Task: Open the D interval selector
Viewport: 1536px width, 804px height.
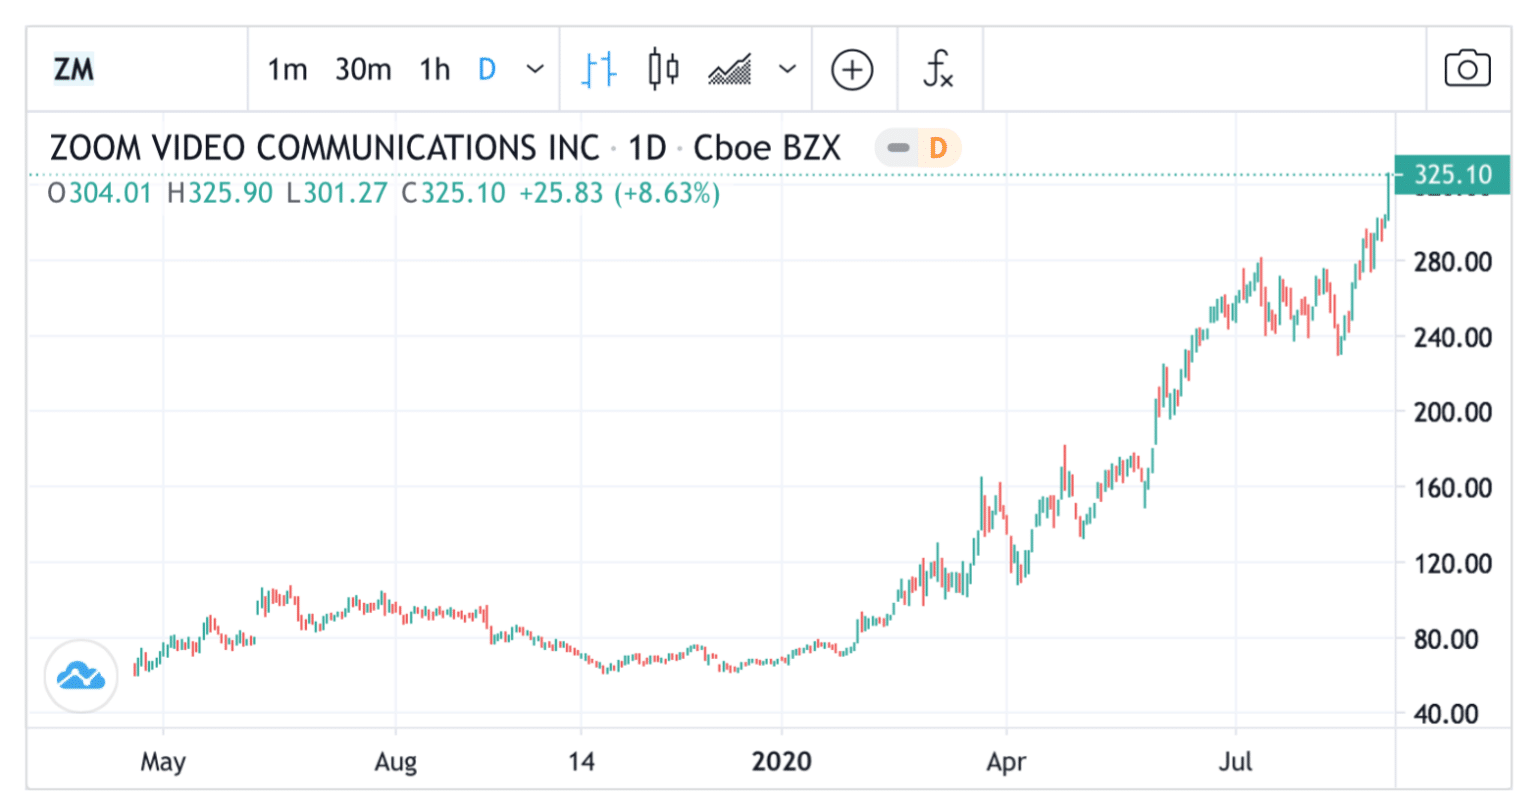Action: tap(487, 68)
